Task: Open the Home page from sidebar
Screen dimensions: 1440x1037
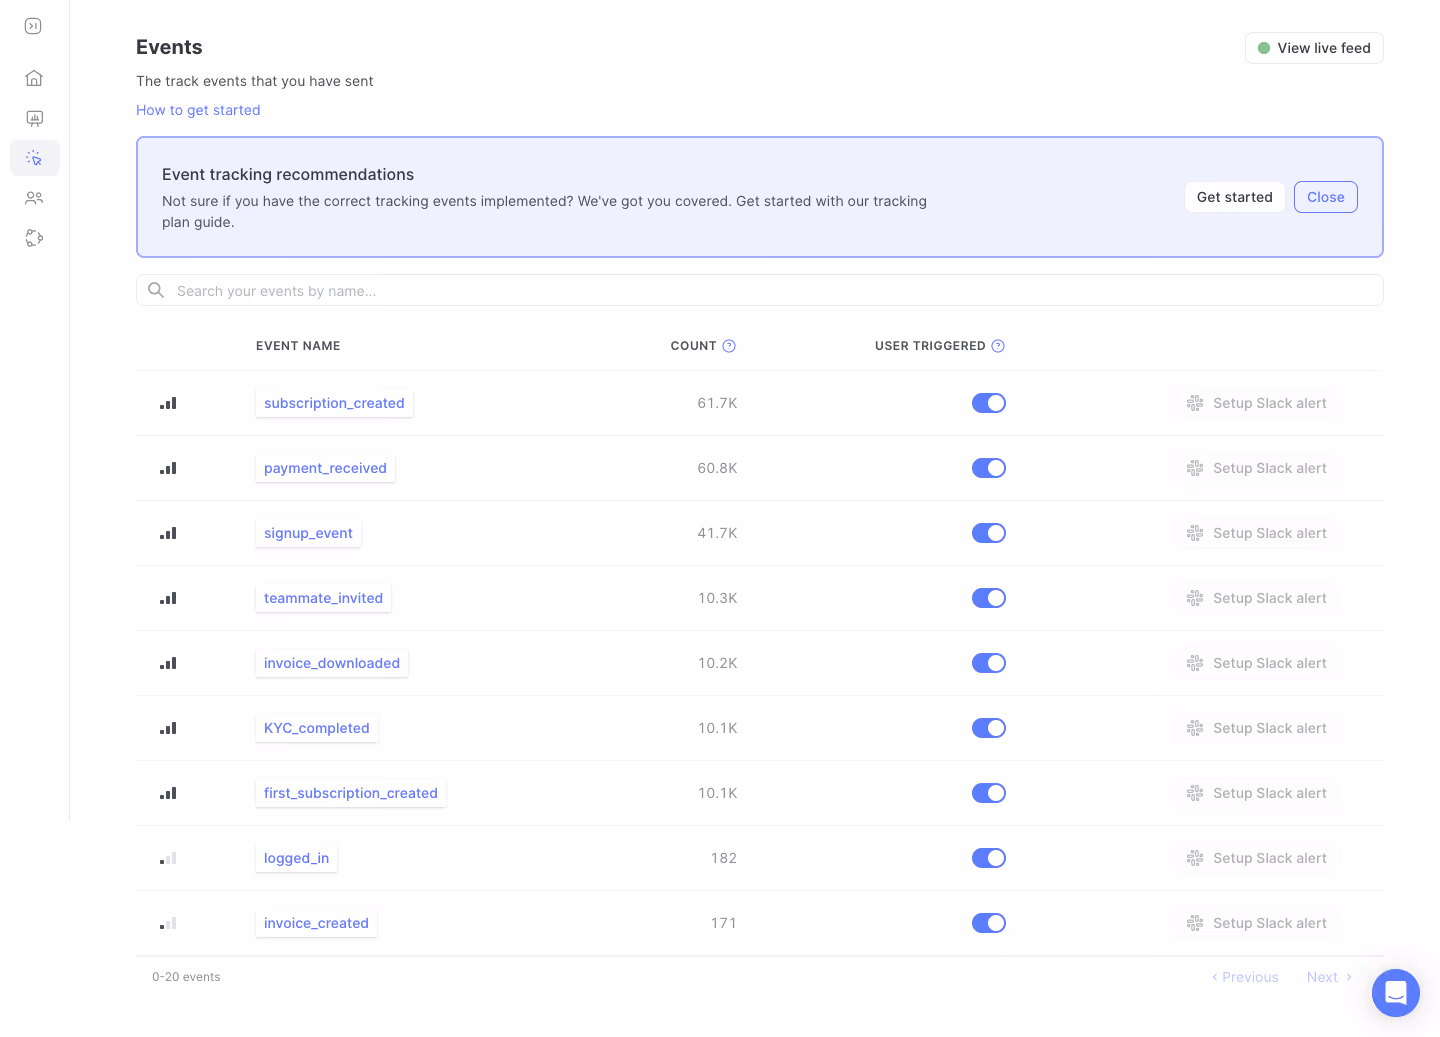Action: pyautogui.click(x=34, y=78)
